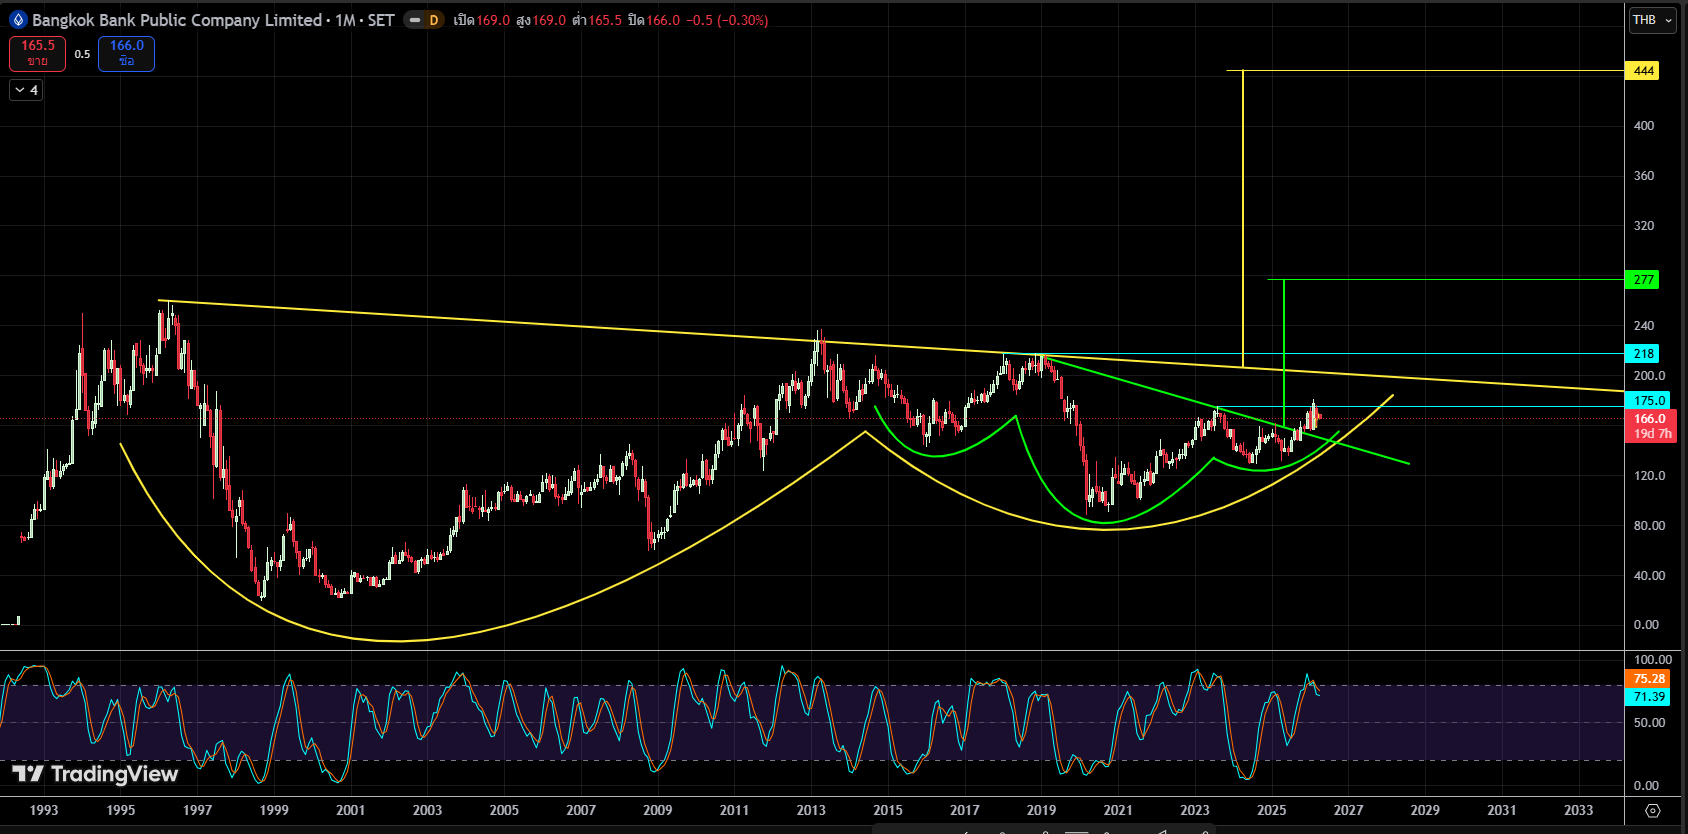Click the open price value 169.0 (เปิด)

493,20
